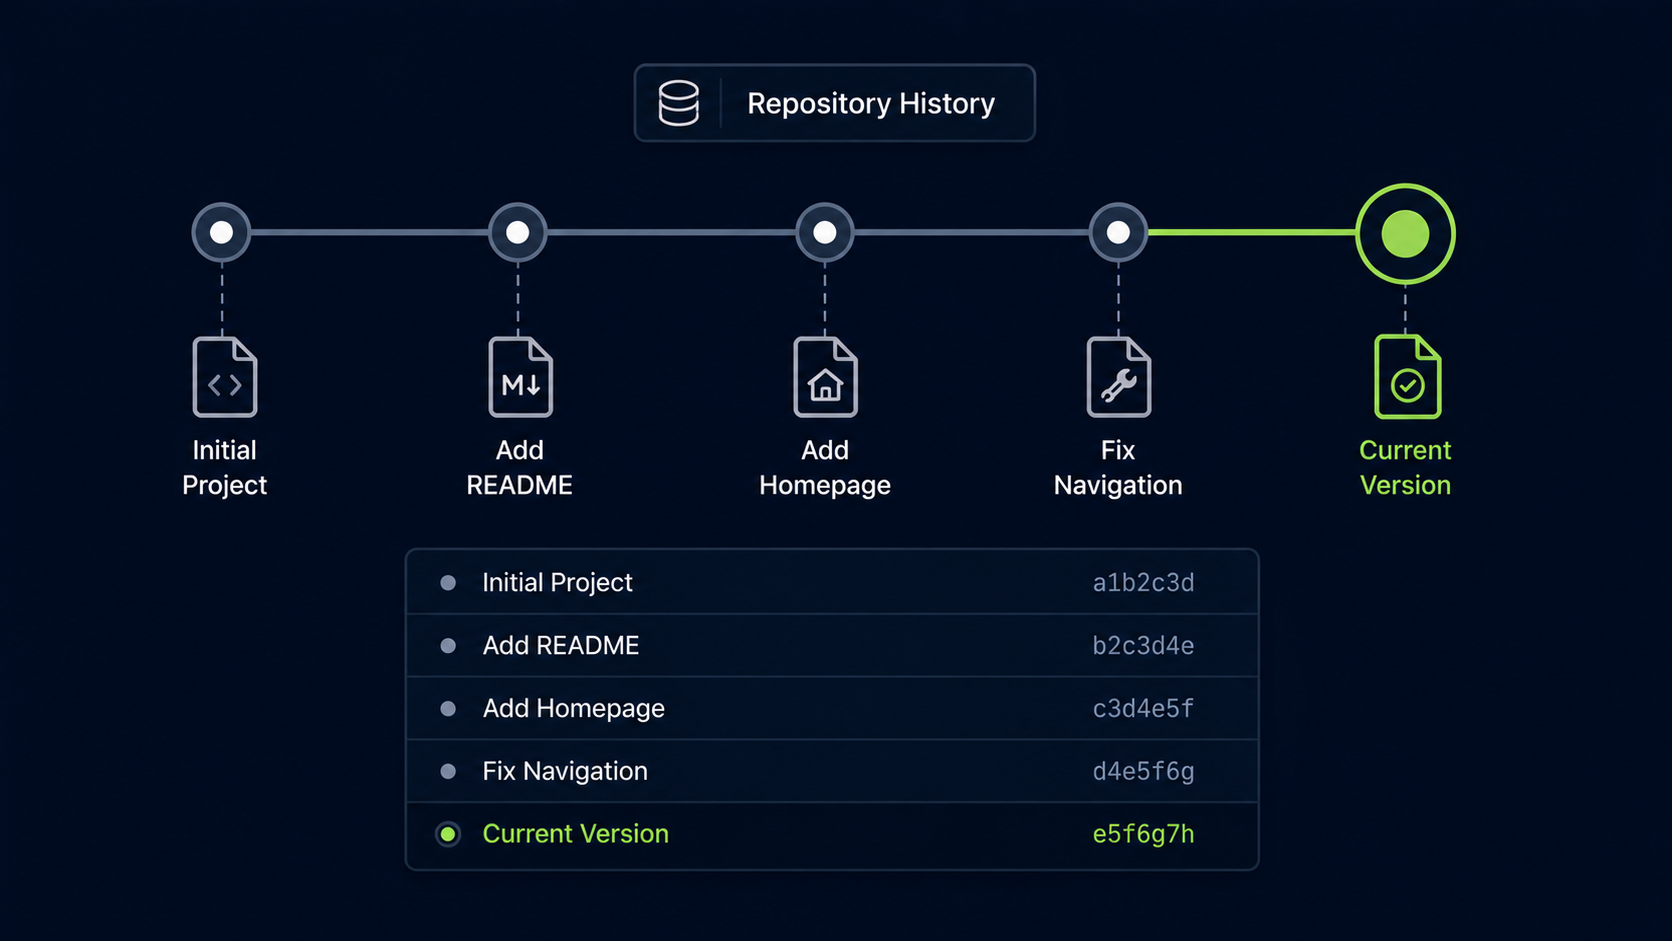Click the green timeline segment before Current Version
Screen dimensions: 1672x941
click(1252, 232)
